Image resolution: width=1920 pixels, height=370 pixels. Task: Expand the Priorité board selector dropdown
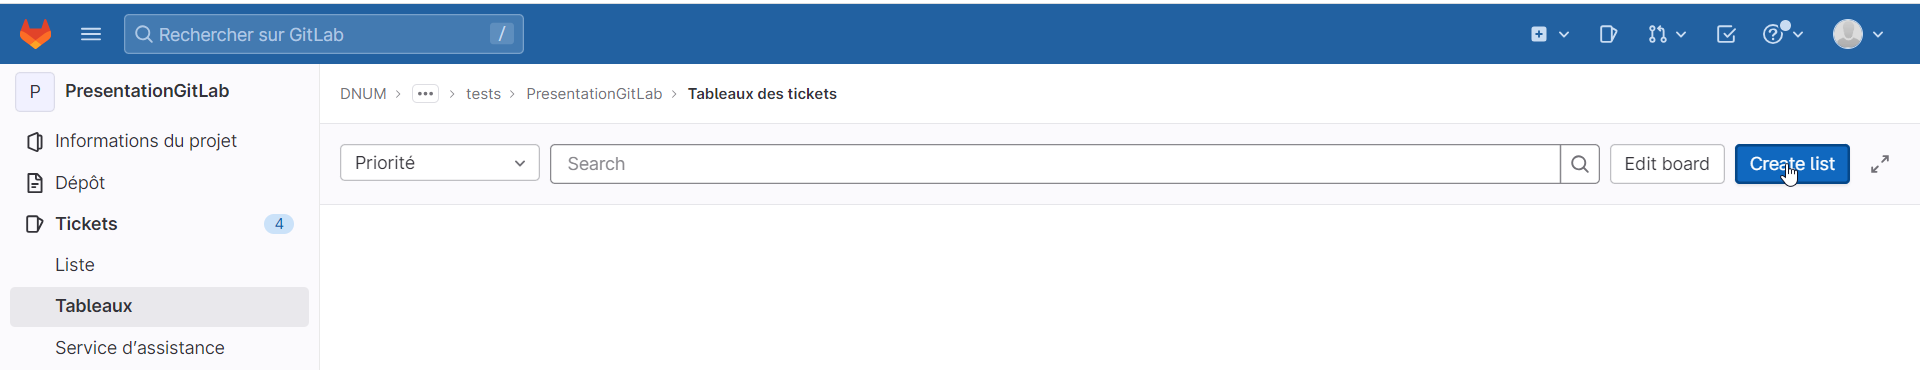pos(440,163)
